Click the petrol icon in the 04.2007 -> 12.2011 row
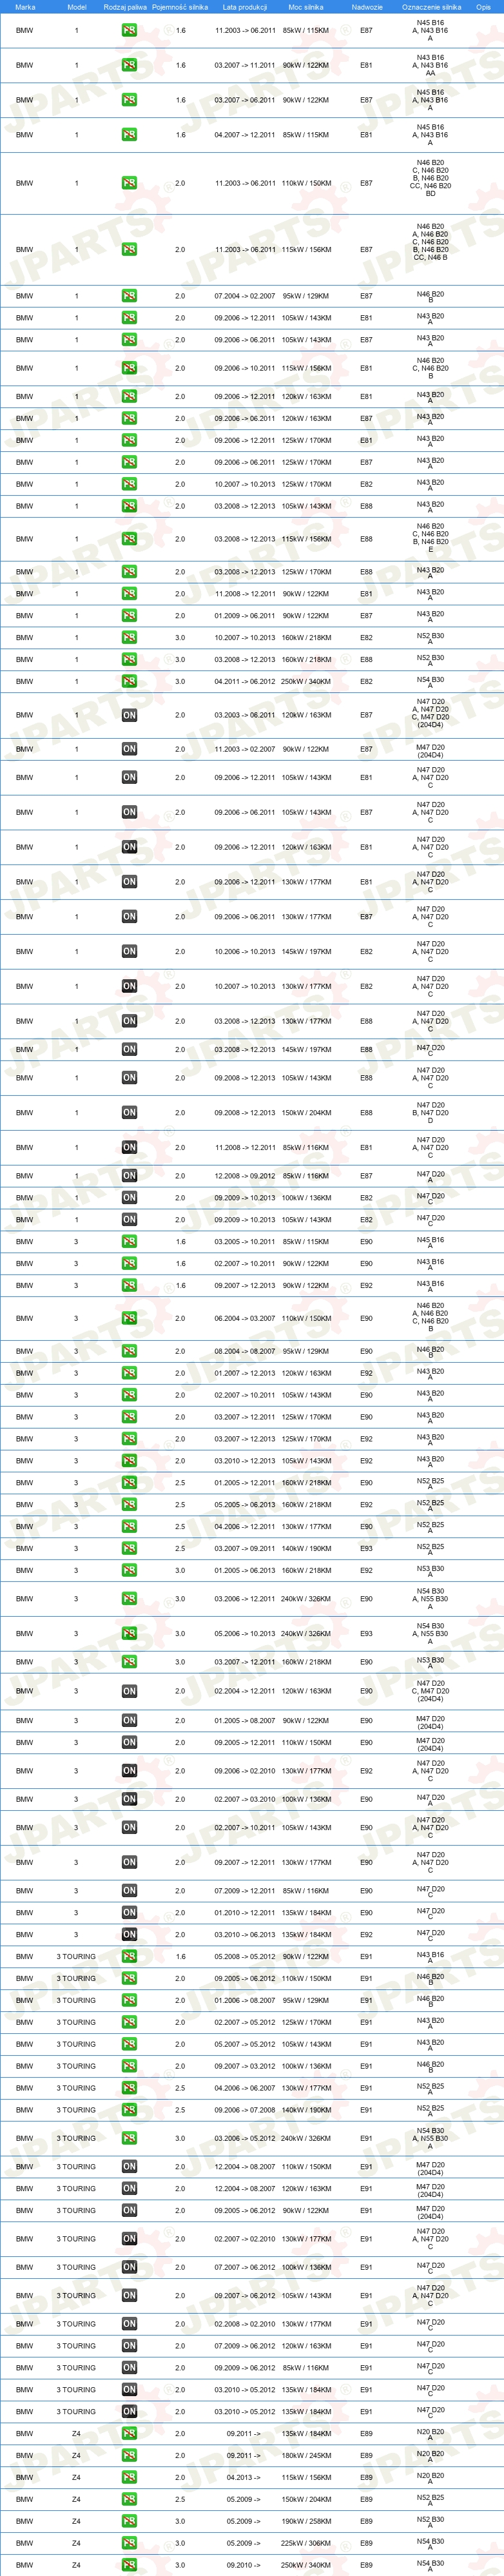The image size is (504, 2576). click(129, 135)
